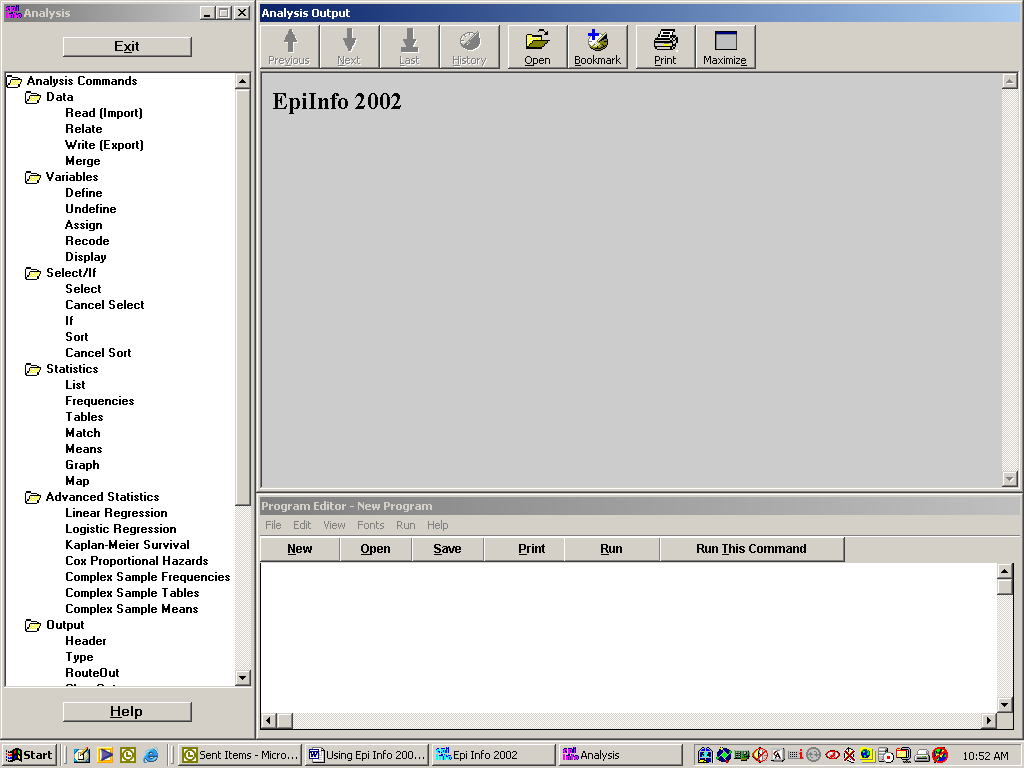The width and height of the screenshot is (1024, 768).
Task: Select the Relate command
Action: pyautogui.click(x=84, y=129)
